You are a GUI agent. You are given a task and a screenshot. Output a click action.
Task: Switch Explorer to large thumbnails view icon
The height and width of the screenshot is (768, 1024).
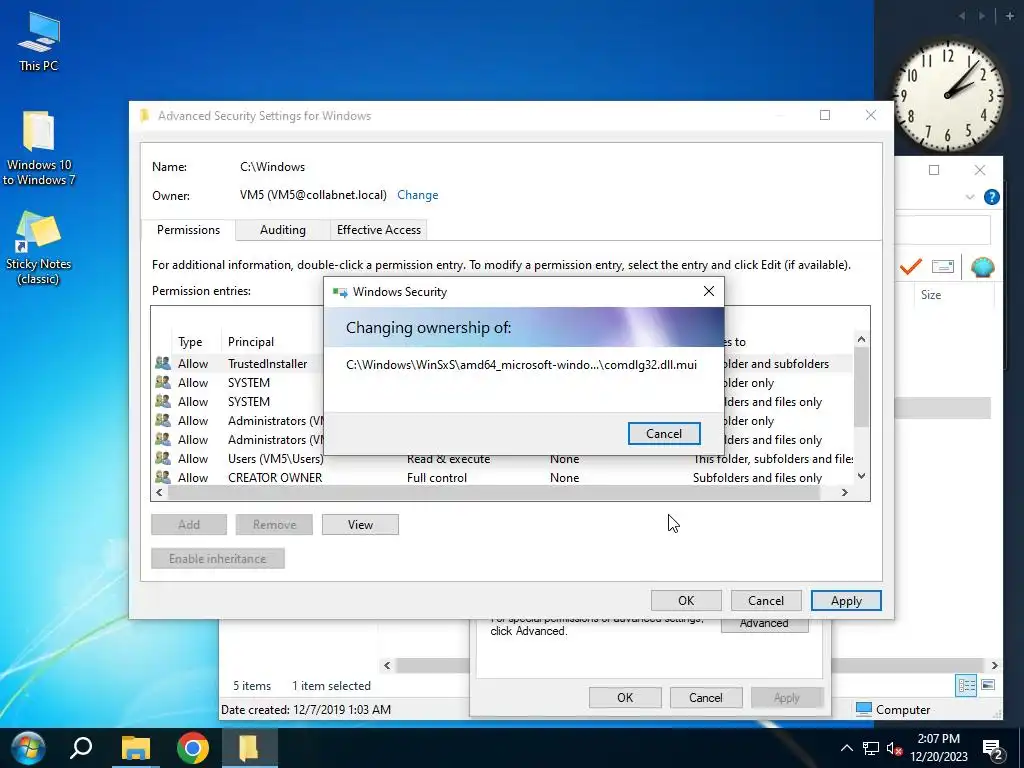pos(988,685)
